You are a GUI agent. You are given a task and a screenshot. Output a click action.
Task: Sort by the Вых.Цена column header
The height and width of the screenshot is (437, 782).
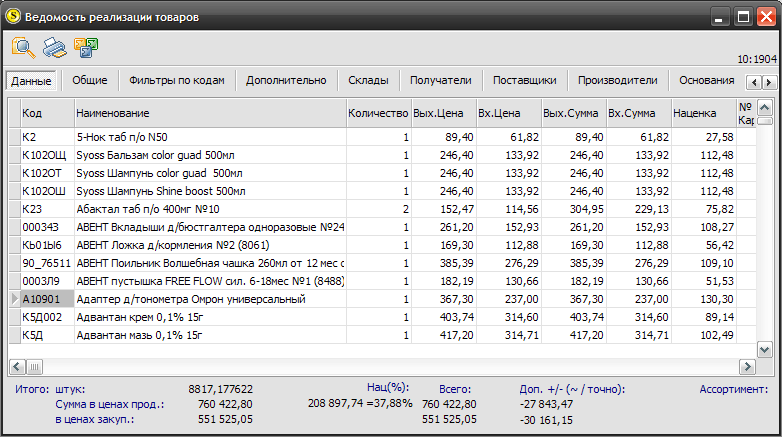444,113
